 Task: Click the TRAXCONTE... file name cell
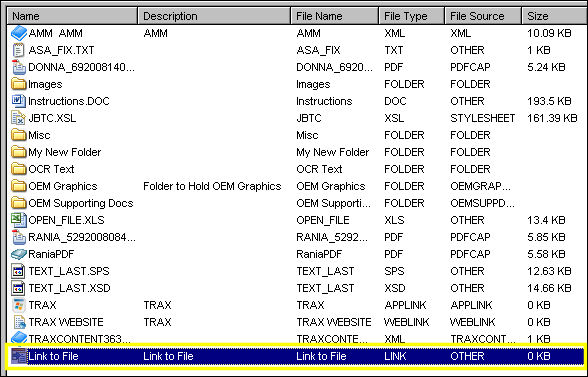(x=332, y=339)
